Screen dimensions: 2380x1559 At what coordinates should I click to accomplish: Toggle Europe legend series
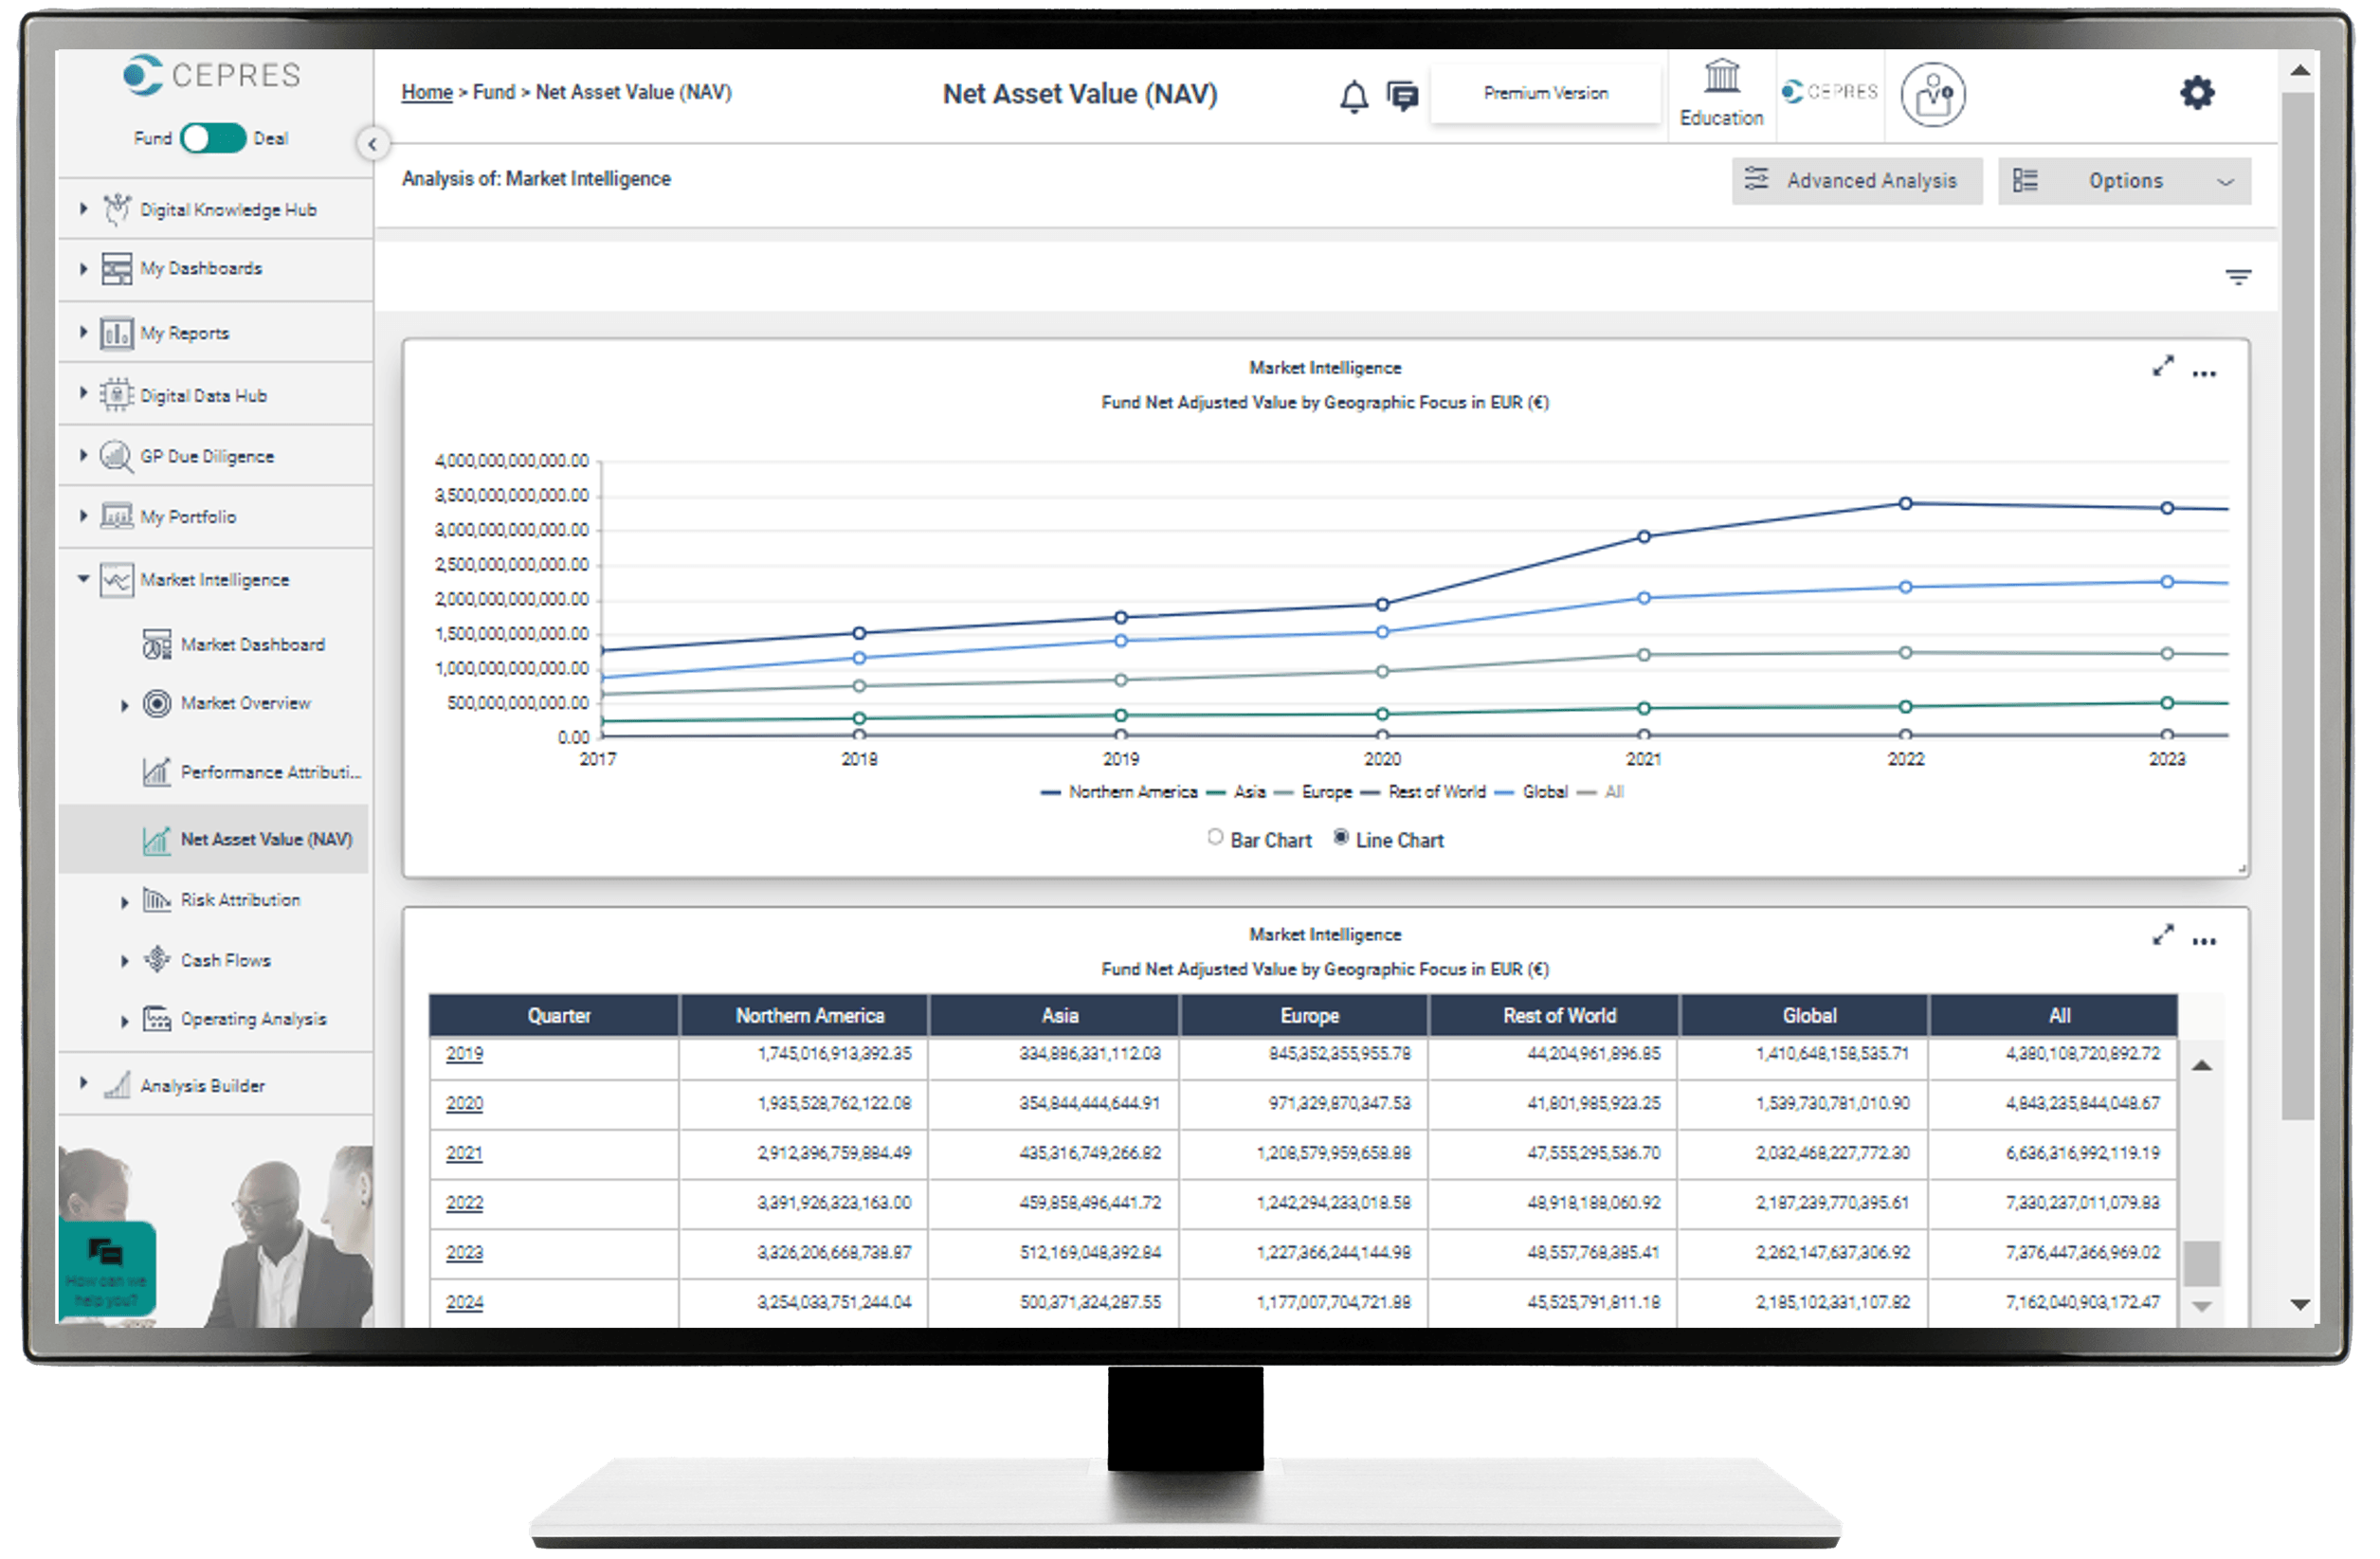click(x=1314, y=793)
